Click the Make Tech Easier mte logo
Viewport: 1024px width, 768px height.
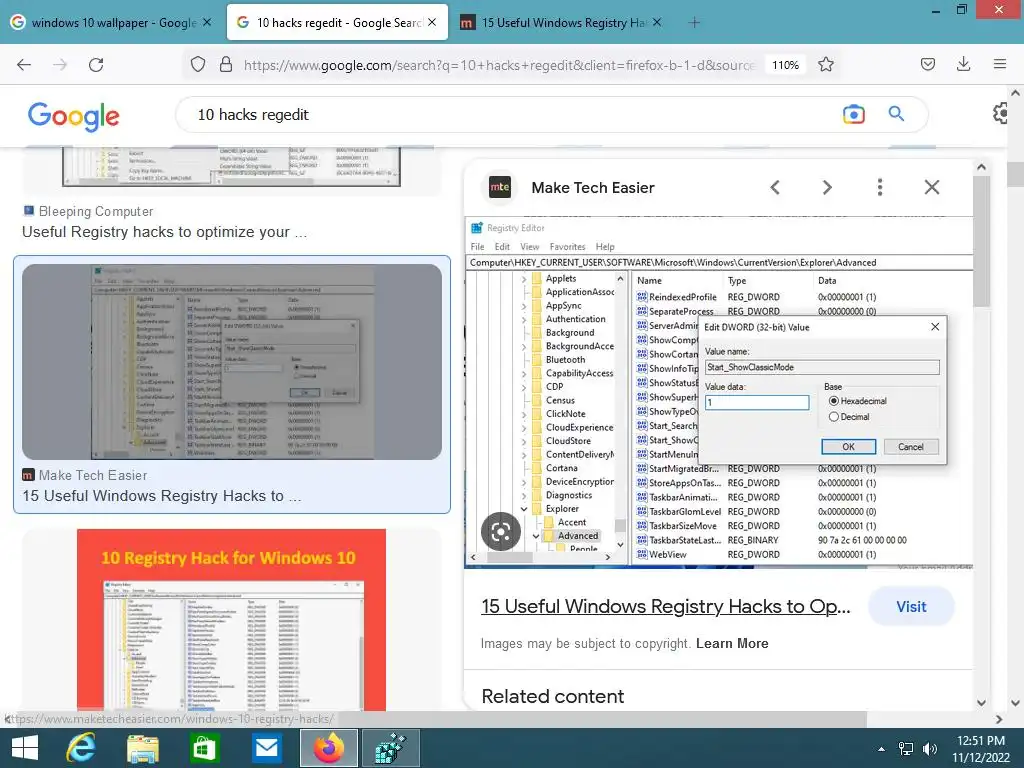coord(500,187)
